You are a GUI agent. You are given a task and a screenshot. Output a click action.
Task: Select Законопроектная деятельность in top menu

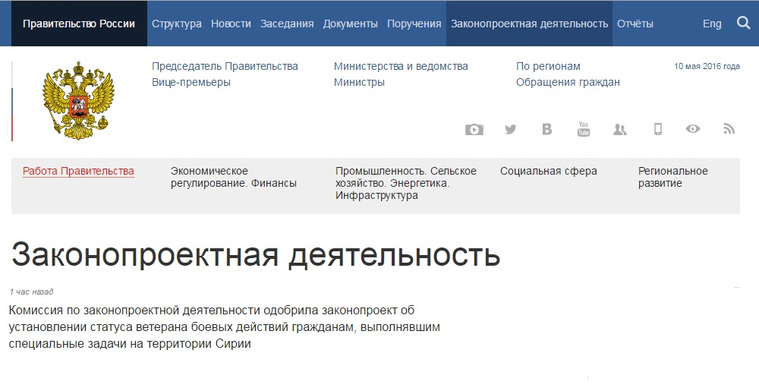pos(529,24)
